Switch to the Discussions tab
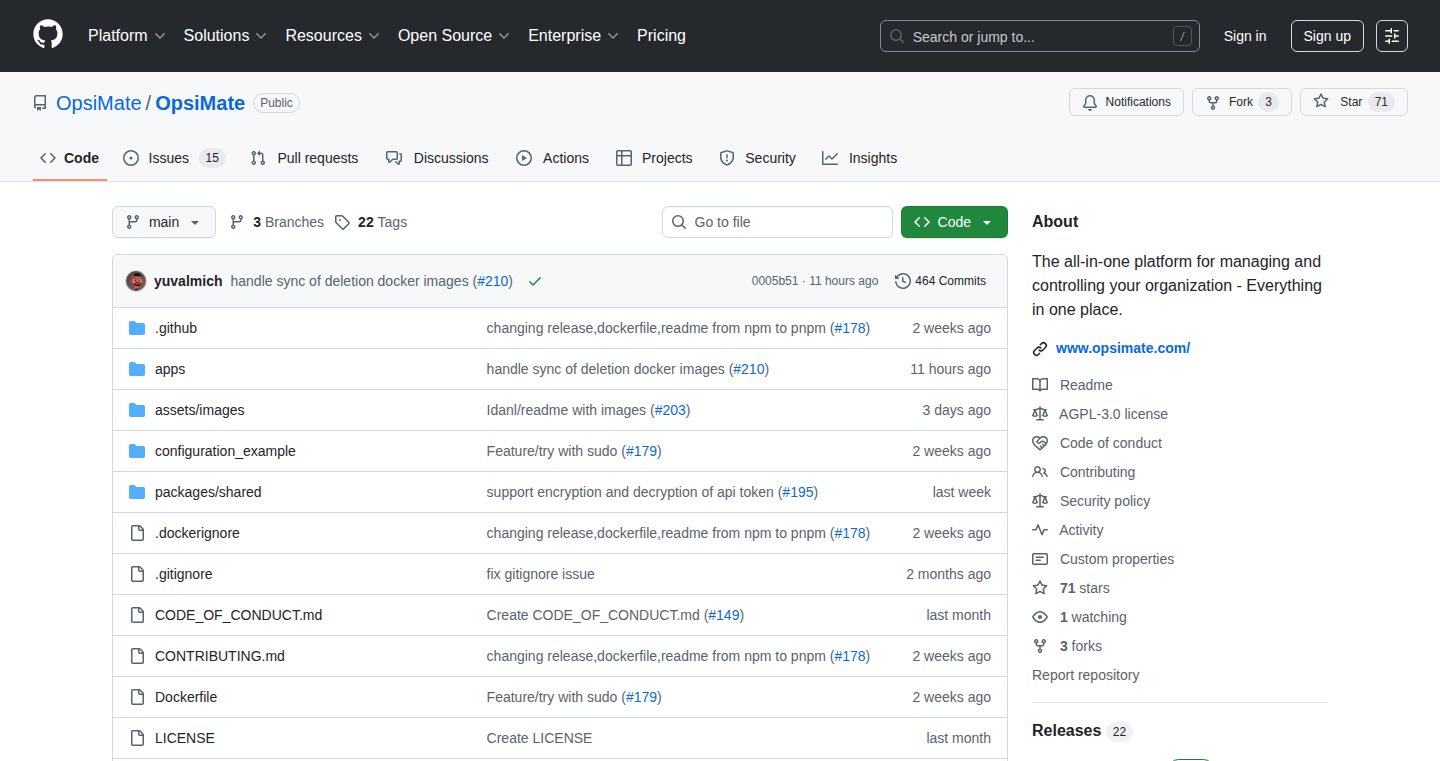 pyautogui.click(x=437, y=158)
